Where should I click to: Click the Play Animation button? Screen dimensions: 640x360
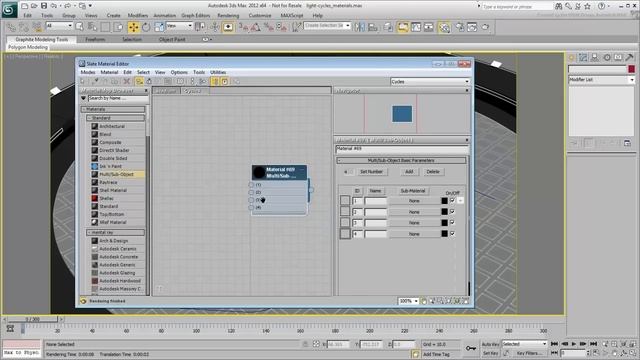pyautogui.click(x=574, y=344)
